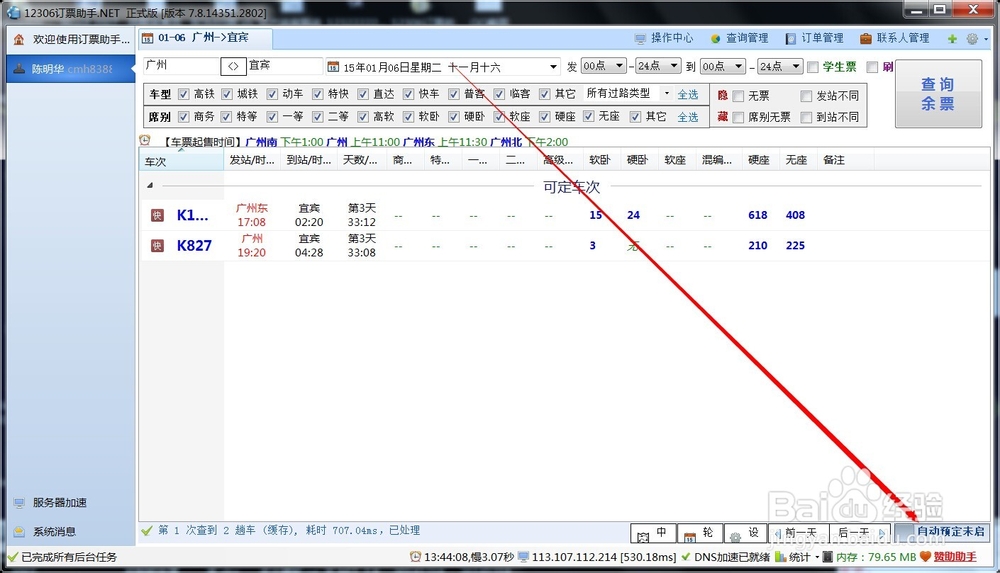Enable the 无票 hide checkbox
Viewport: 1000px width, 573px height.
(739, 96)
